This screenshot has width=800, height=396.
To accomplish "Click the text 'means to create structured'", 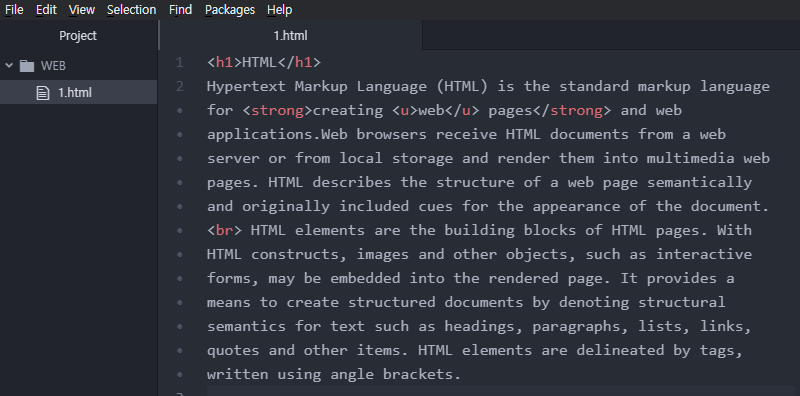I will [x=321, y=302].
